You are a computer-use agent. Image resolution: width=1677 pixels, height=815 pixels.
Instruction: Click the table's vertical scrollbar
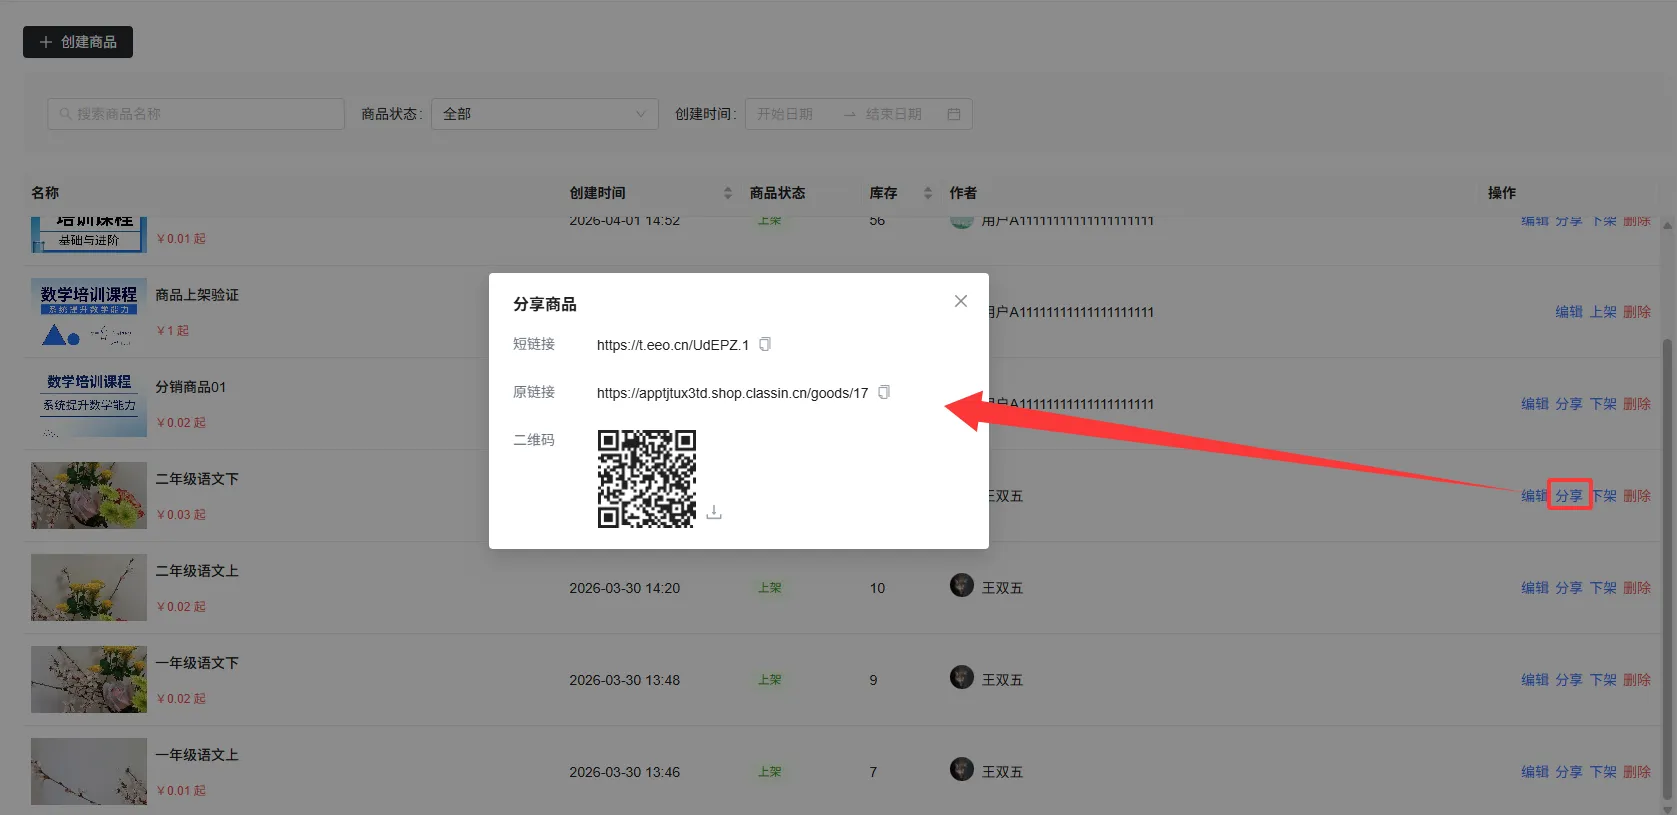[1667, 570]
